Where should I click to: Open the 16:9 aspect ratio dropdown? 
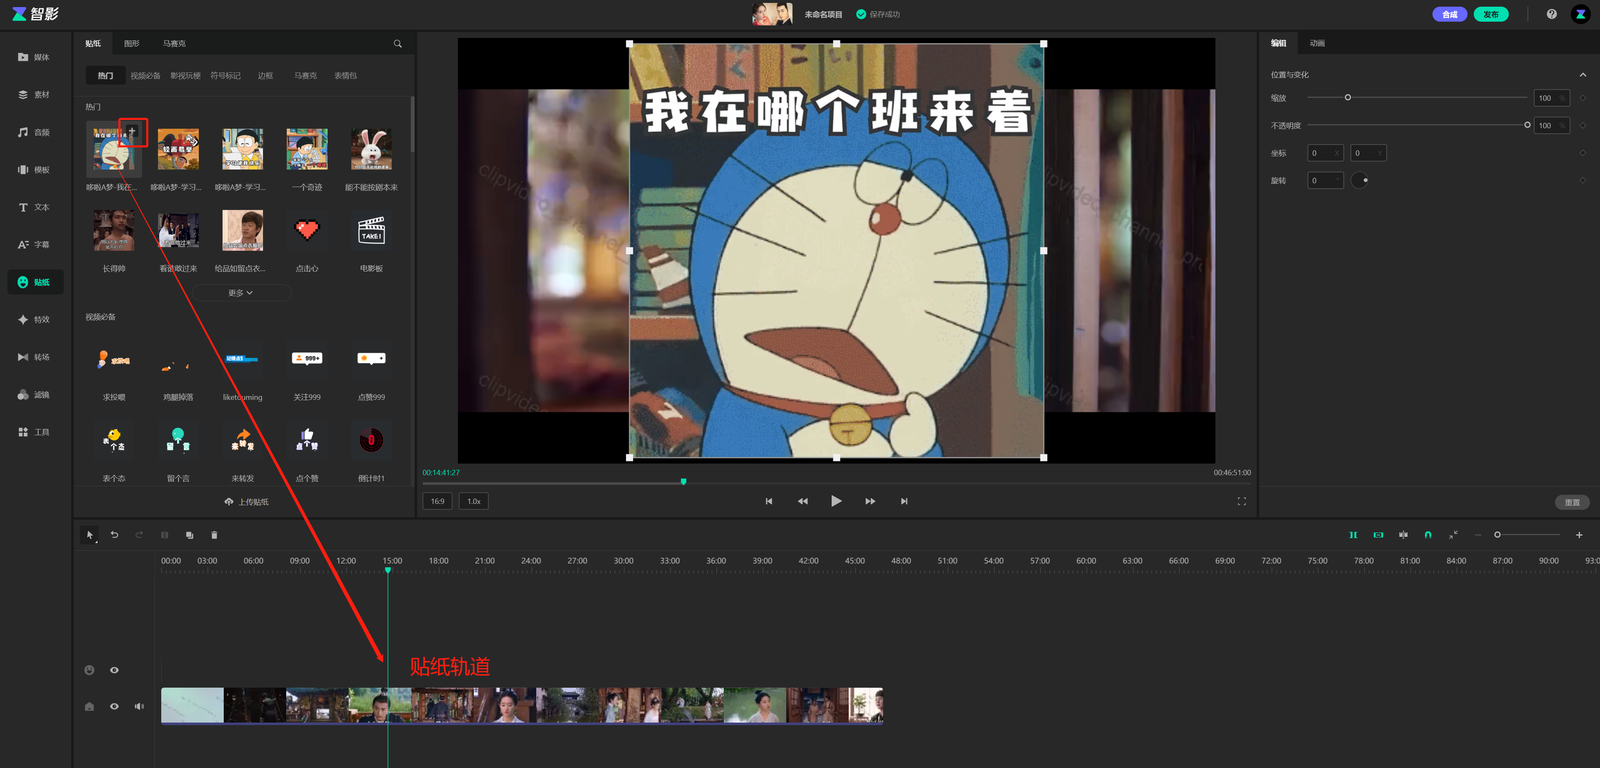click(x=438, y=501)
